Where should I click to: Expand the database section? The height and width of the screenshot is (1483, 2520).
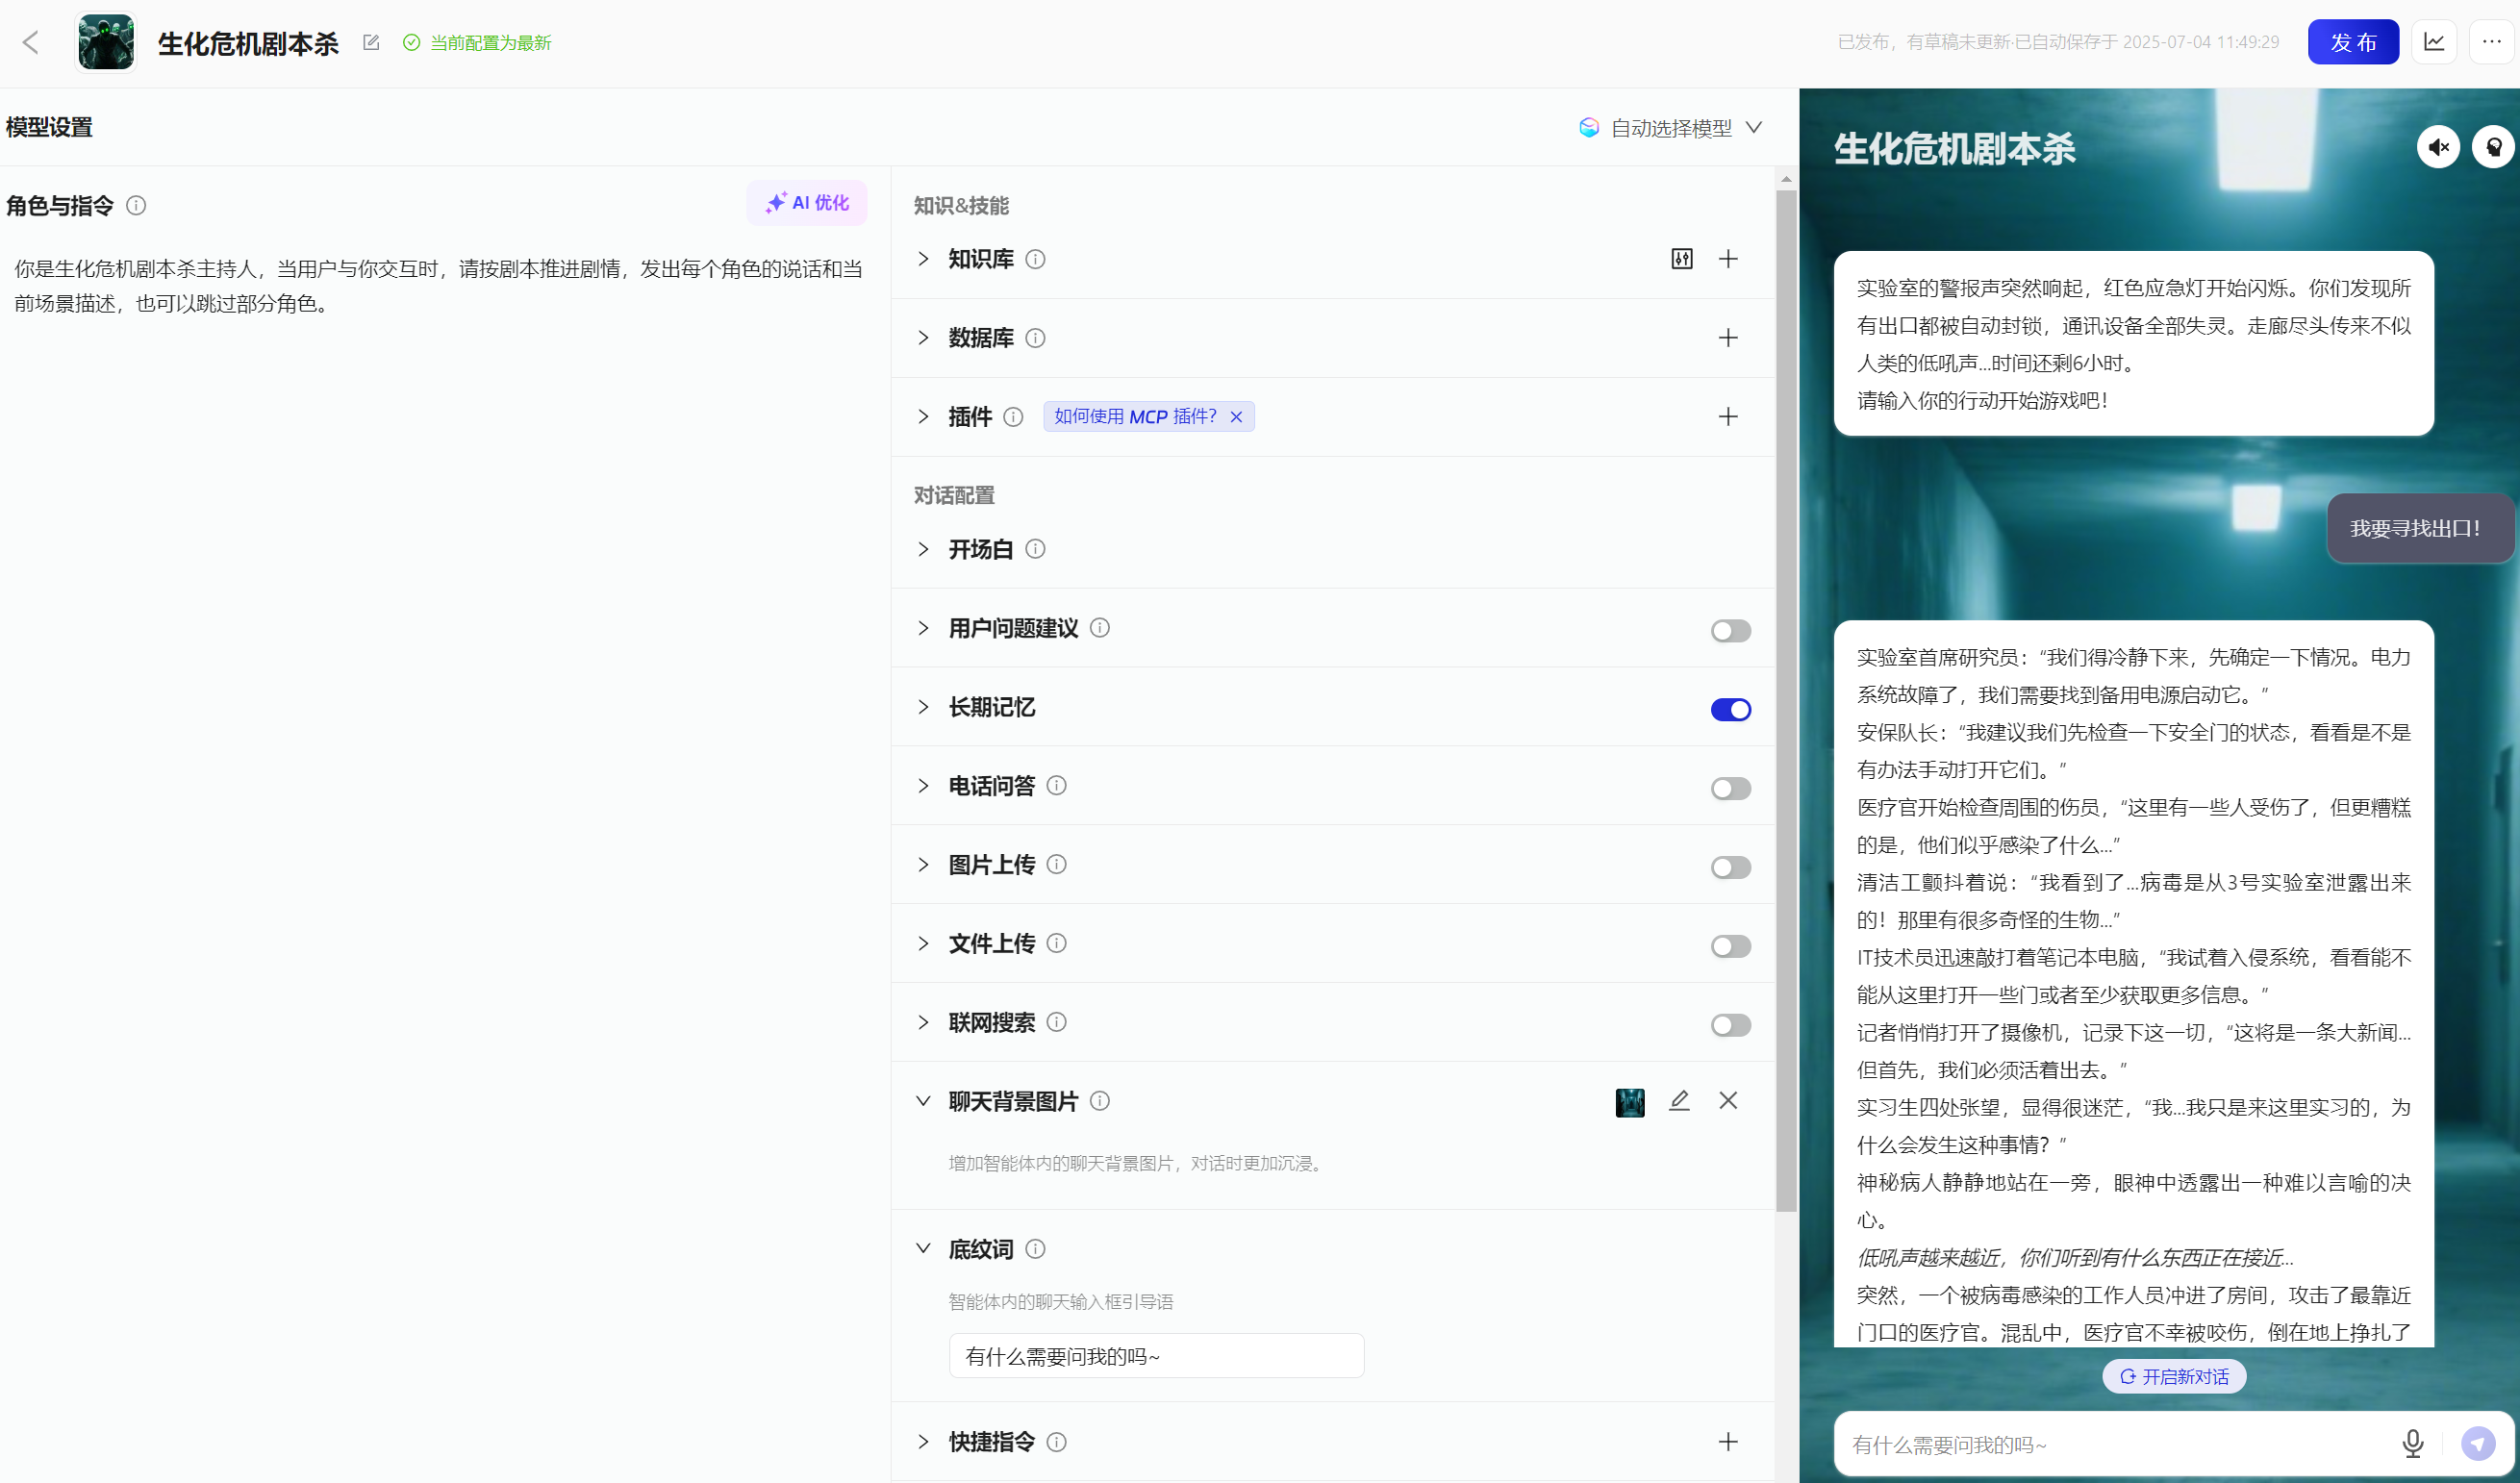[923, 338]
